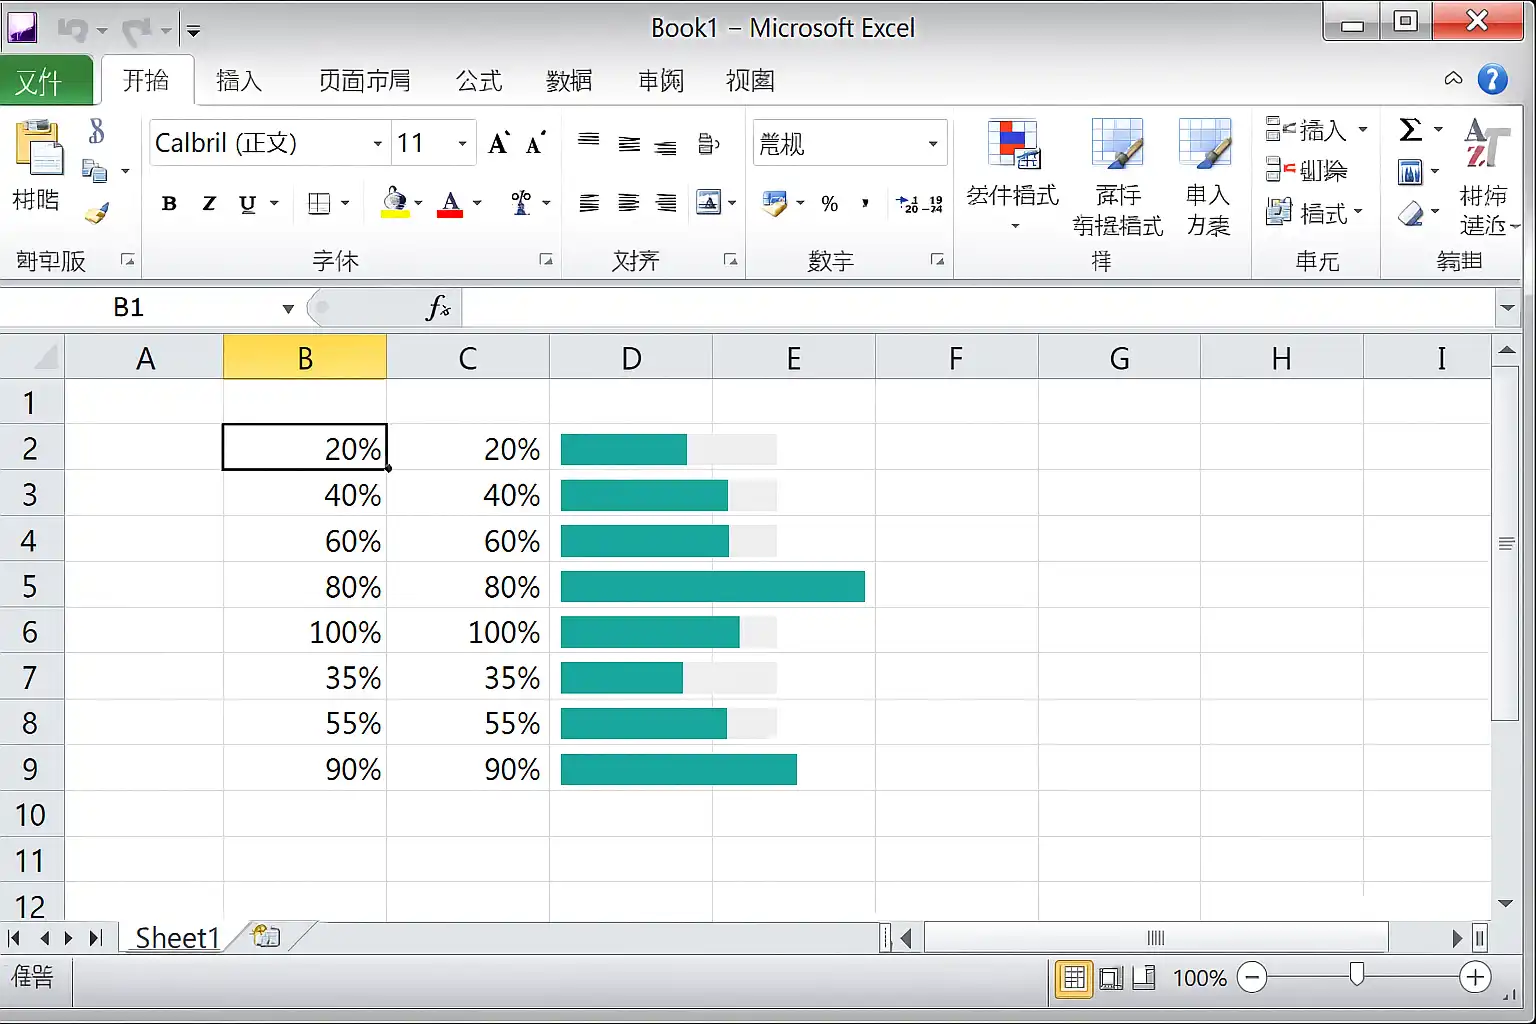
Task: Toggle Bold formatting
Action: tap(169, 203)
